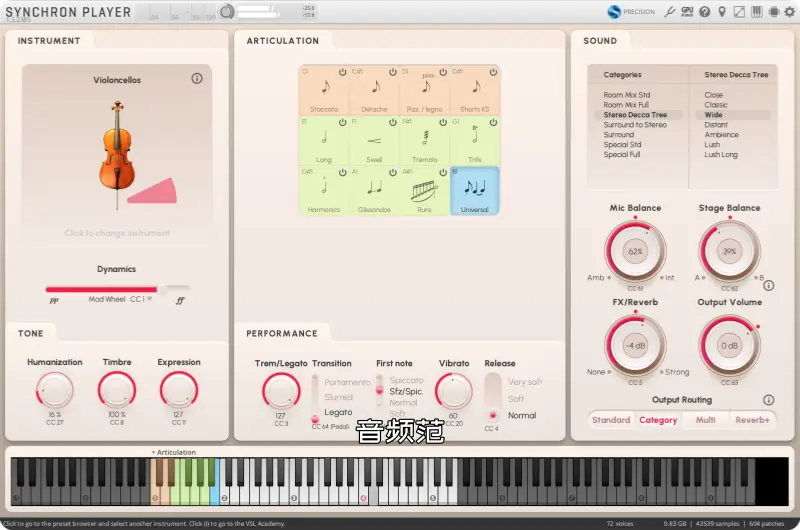
Task: Switch output routing to Category
Action: 658,420
